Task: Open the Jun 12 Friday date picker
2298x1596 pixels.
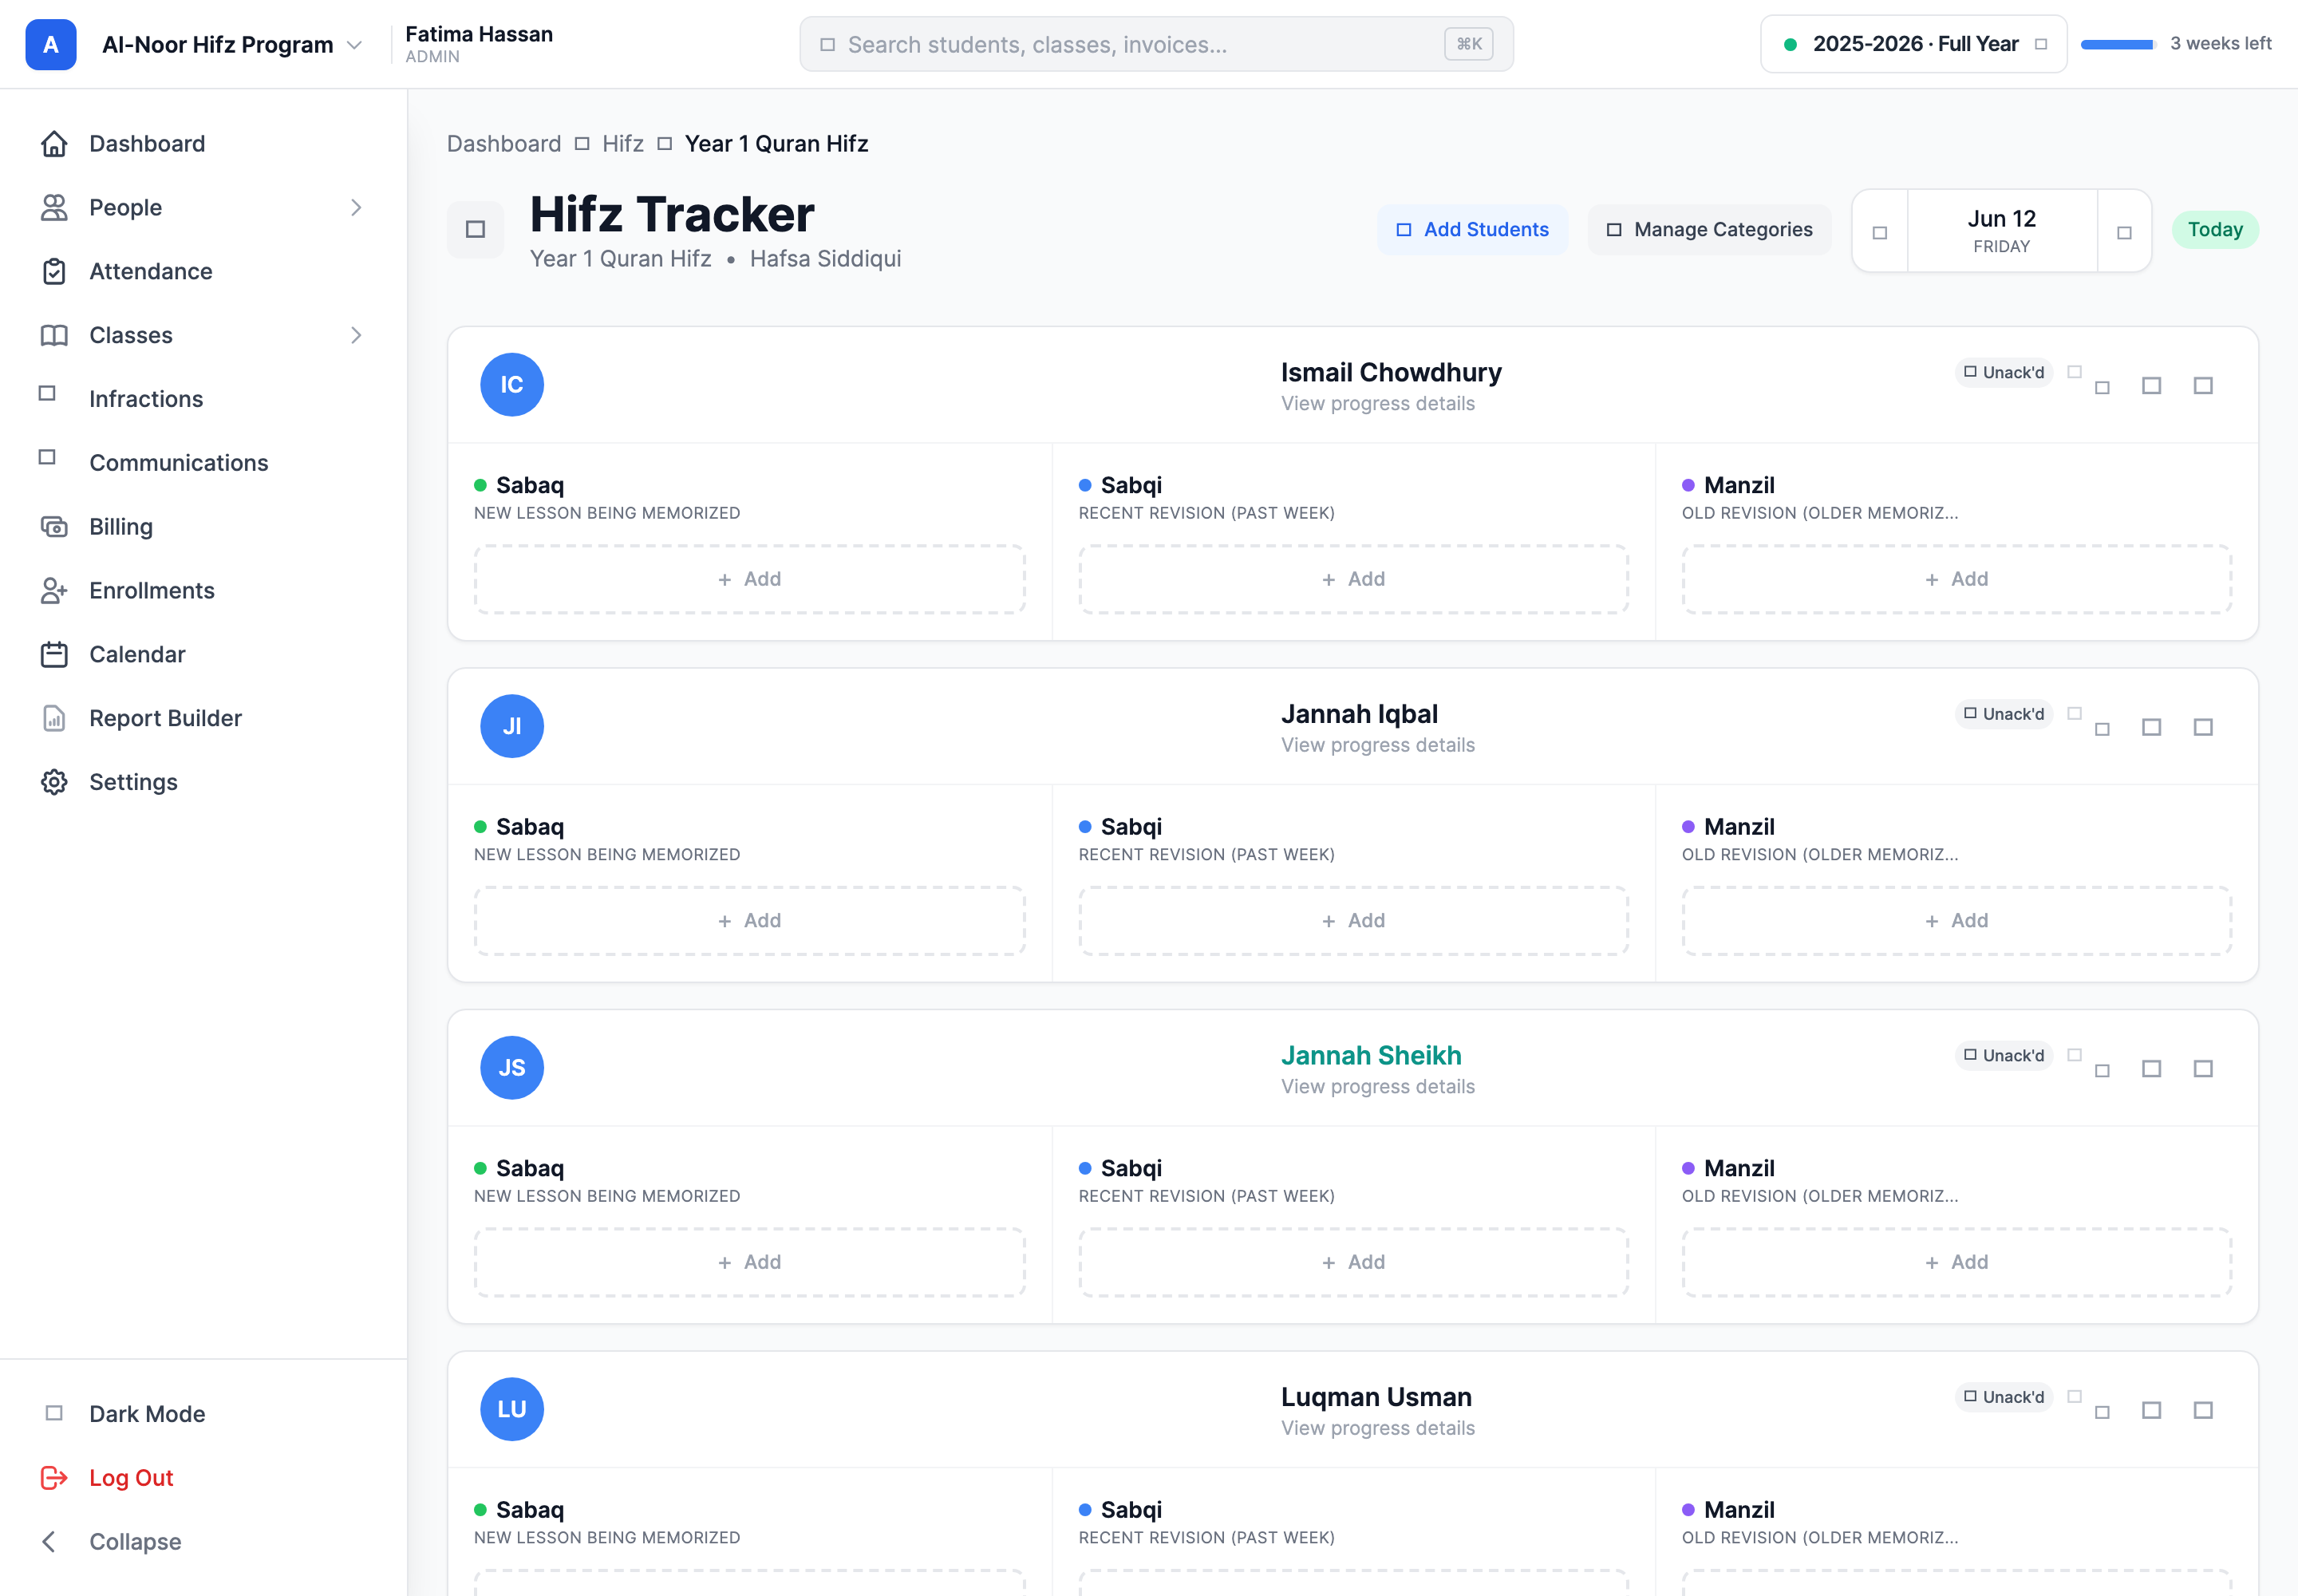Action: 2002,231
